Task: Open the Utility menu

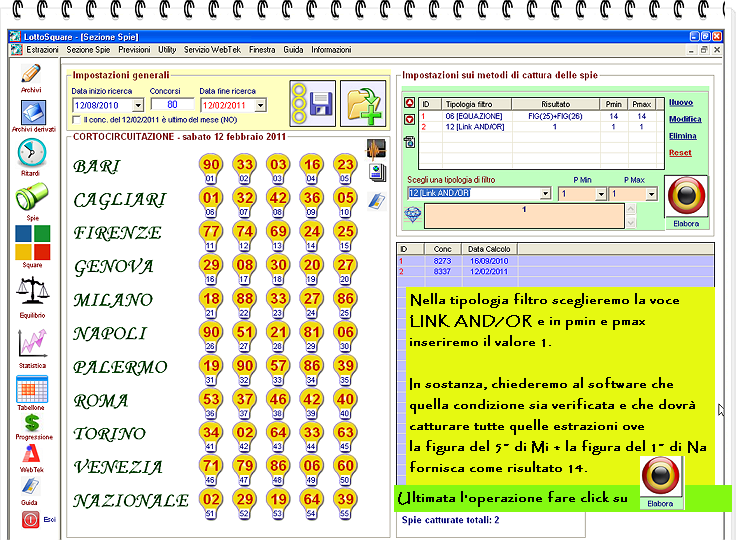Action: pyautogui.click(x=167, y=50)
